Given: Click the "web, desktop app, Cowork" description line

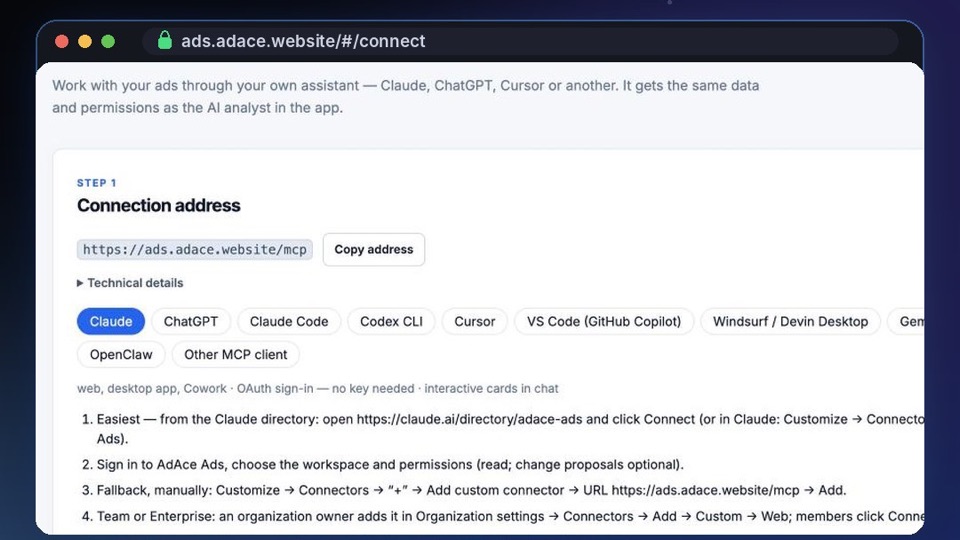Looking at the screenshot, I should click(x=317, y=388).
